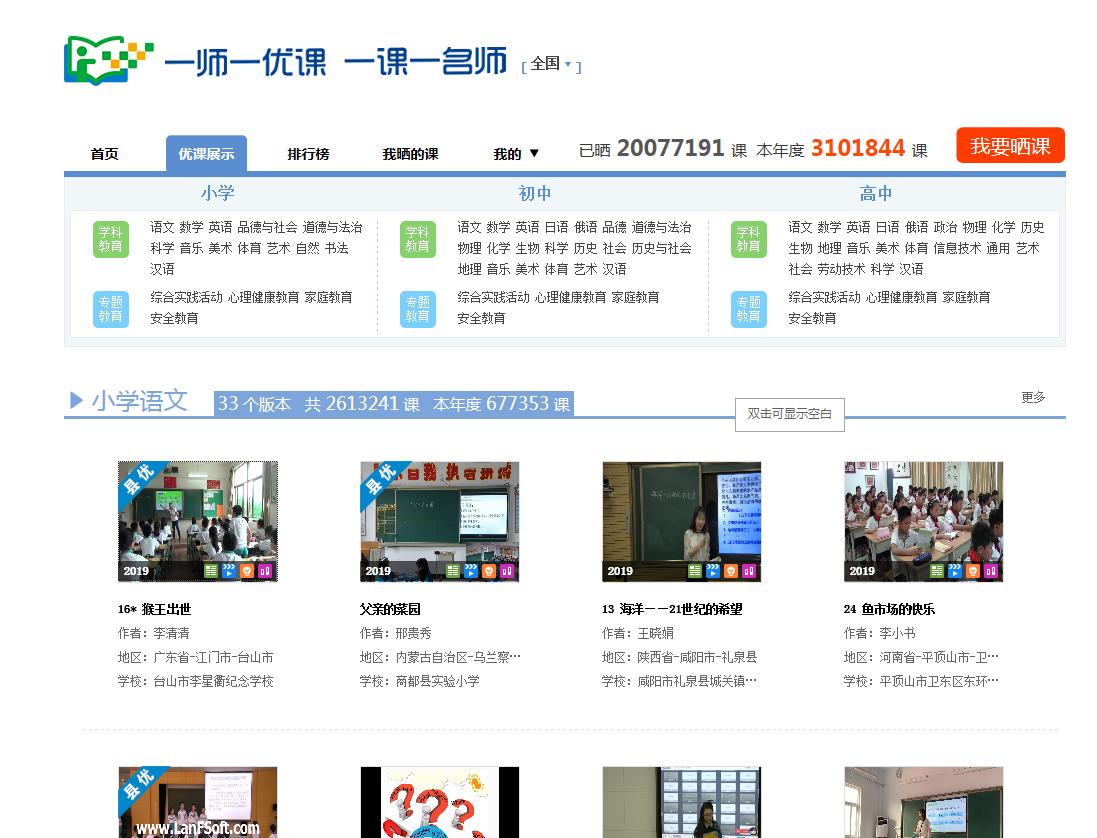Image resolution: width=1097 pixels, height=838 pixels.
Task: Open the 全国 region selector dropdown
Action: click(546, 65)
